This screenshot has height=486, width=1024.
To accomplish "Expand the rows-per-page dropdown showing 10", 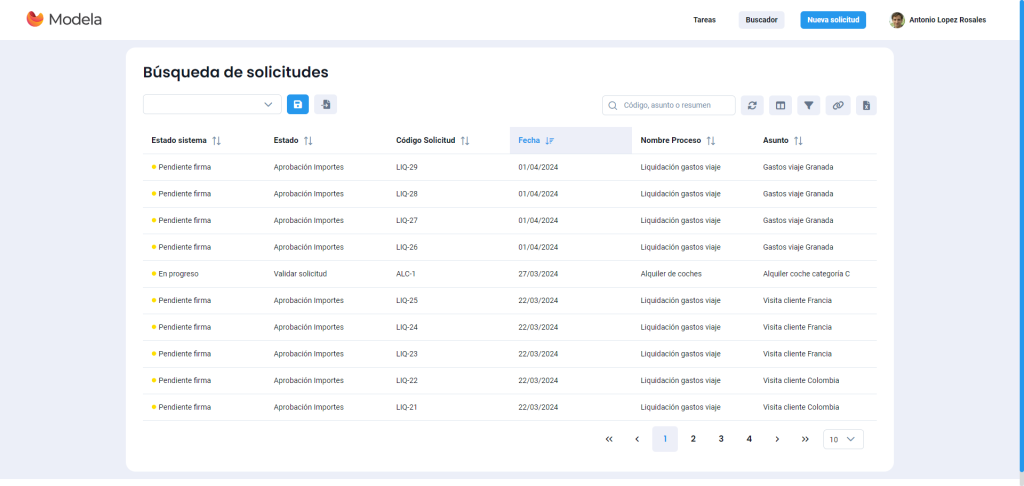I will click(x=843, y=439).
